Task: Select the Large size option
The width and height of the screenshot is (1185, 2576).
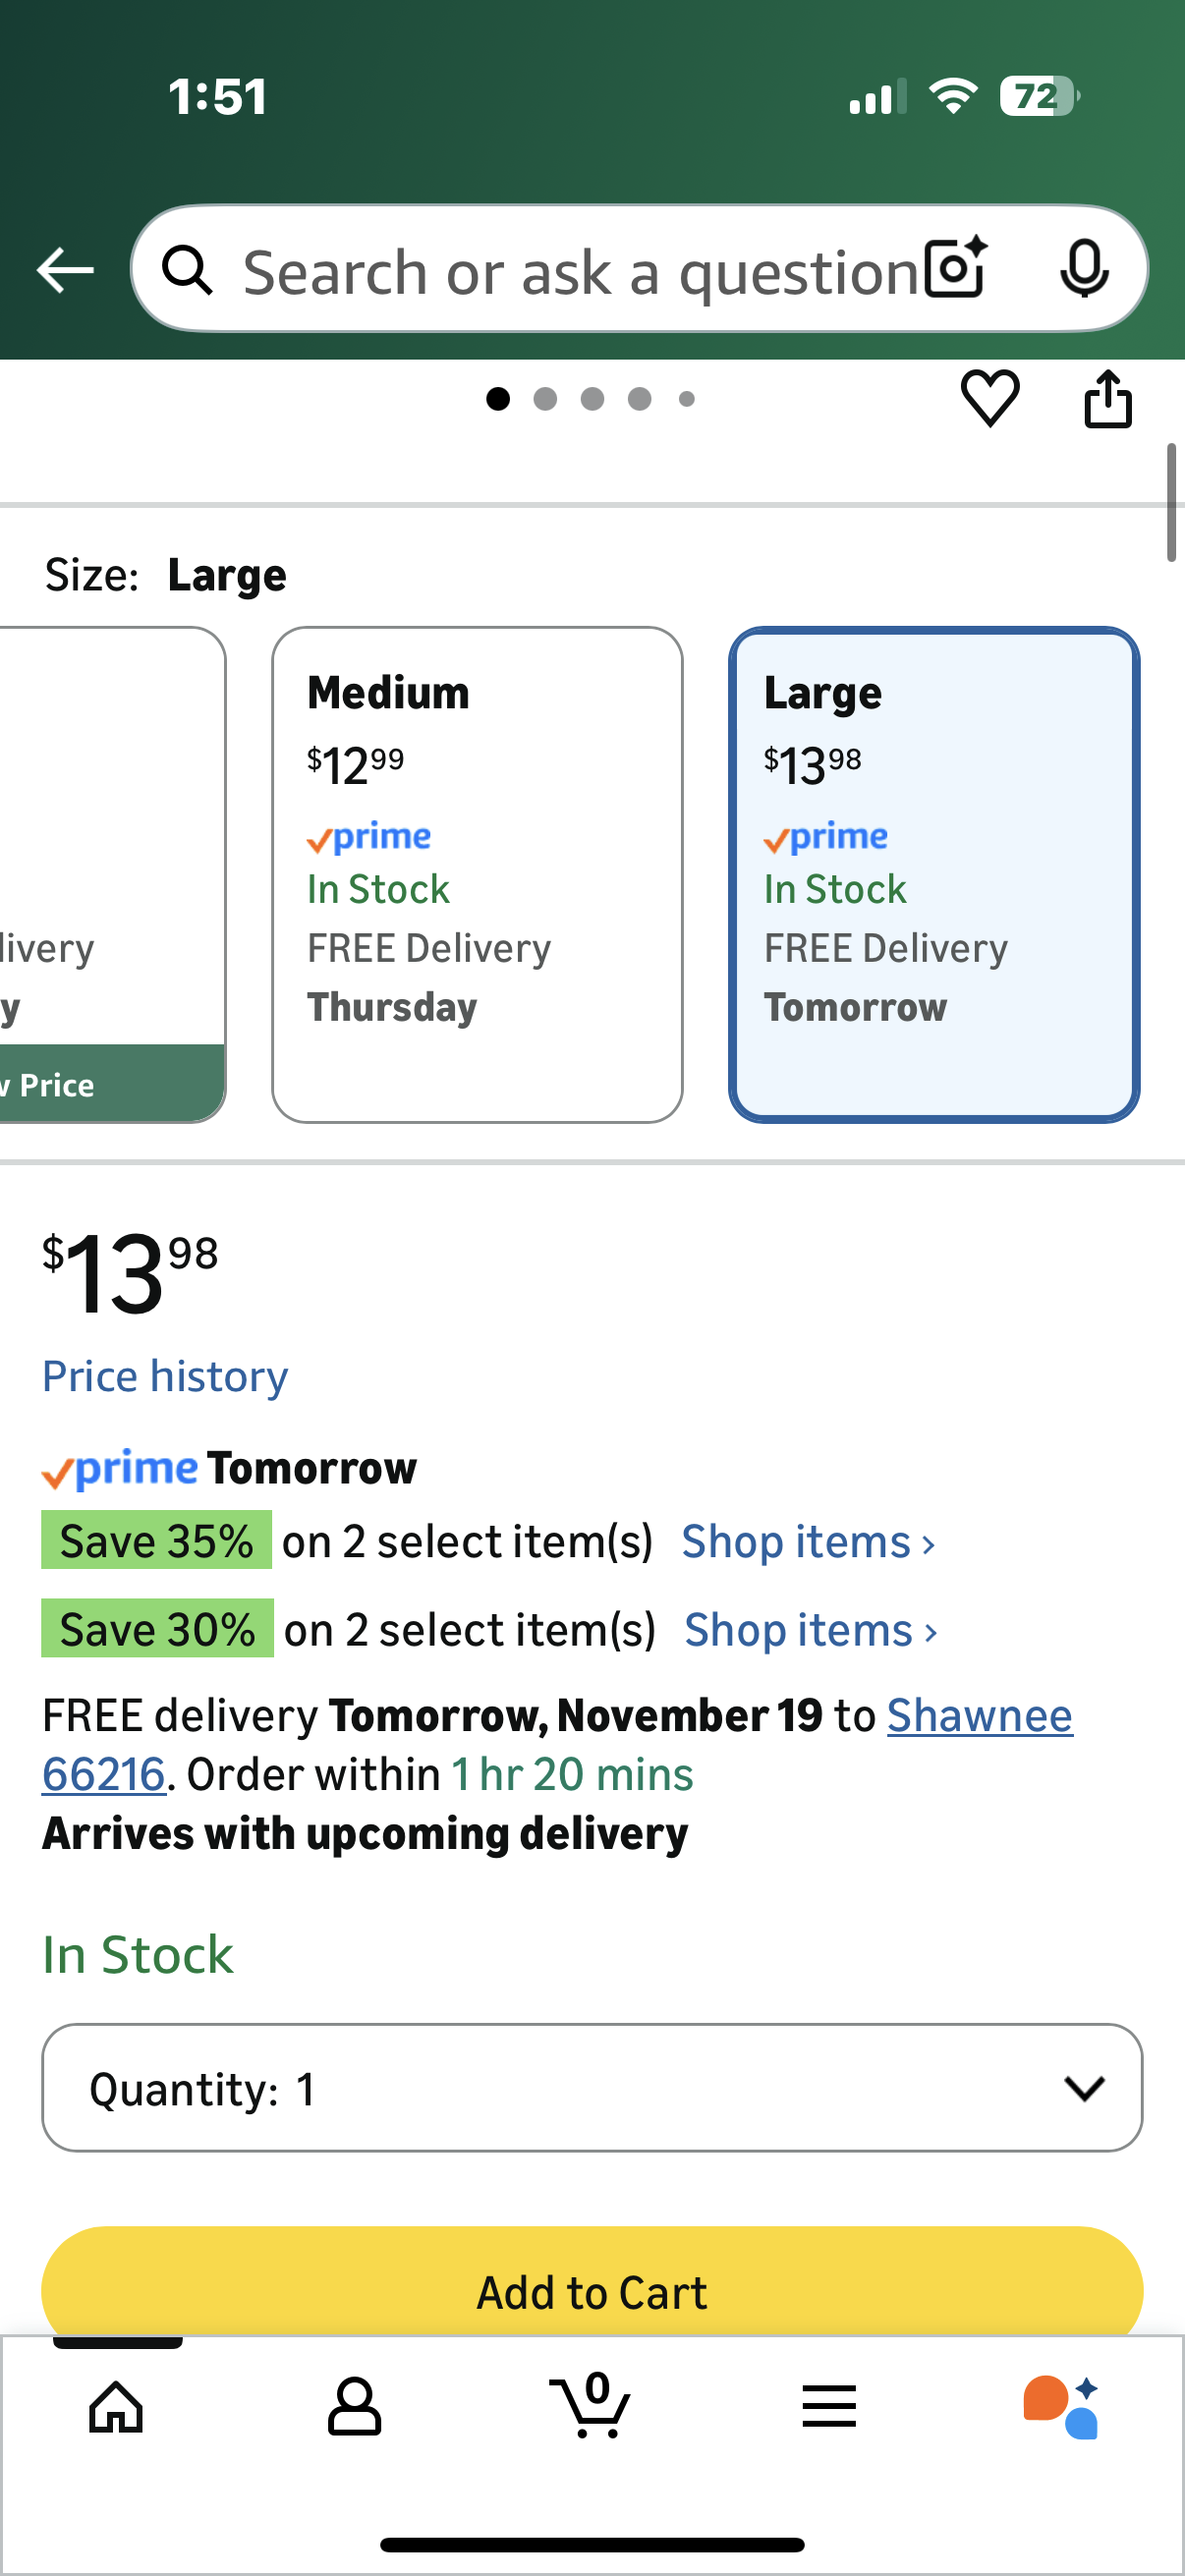Action: (933, 874)
